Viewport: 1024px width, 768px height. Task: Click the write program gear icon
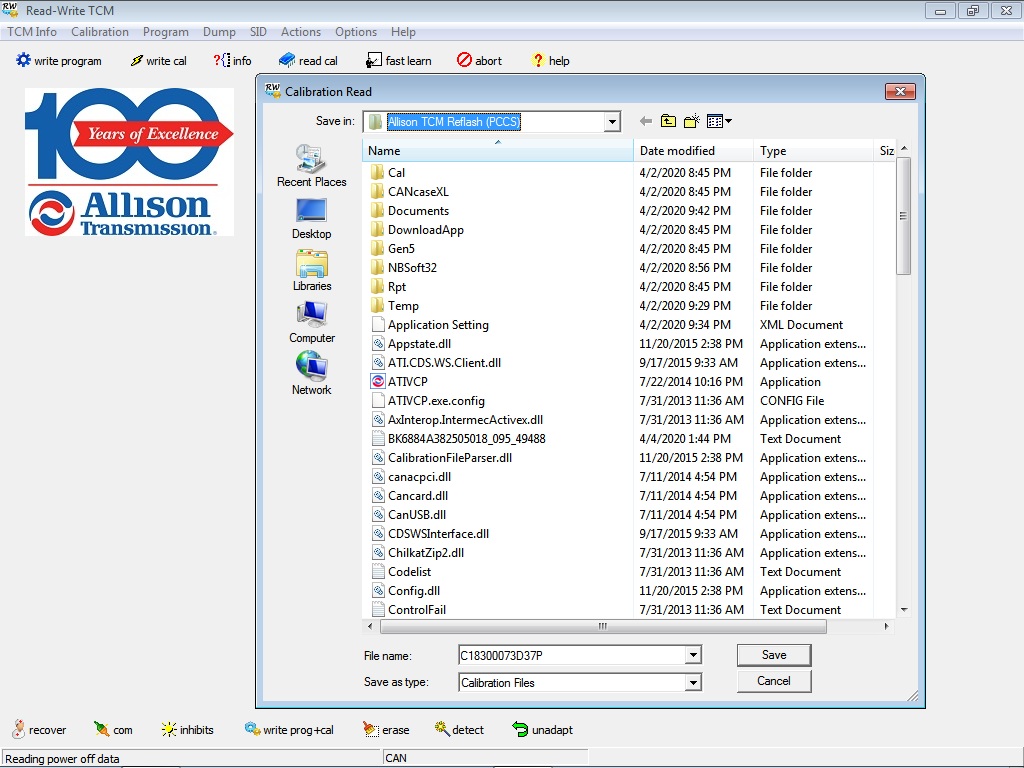tap(24, 60)
